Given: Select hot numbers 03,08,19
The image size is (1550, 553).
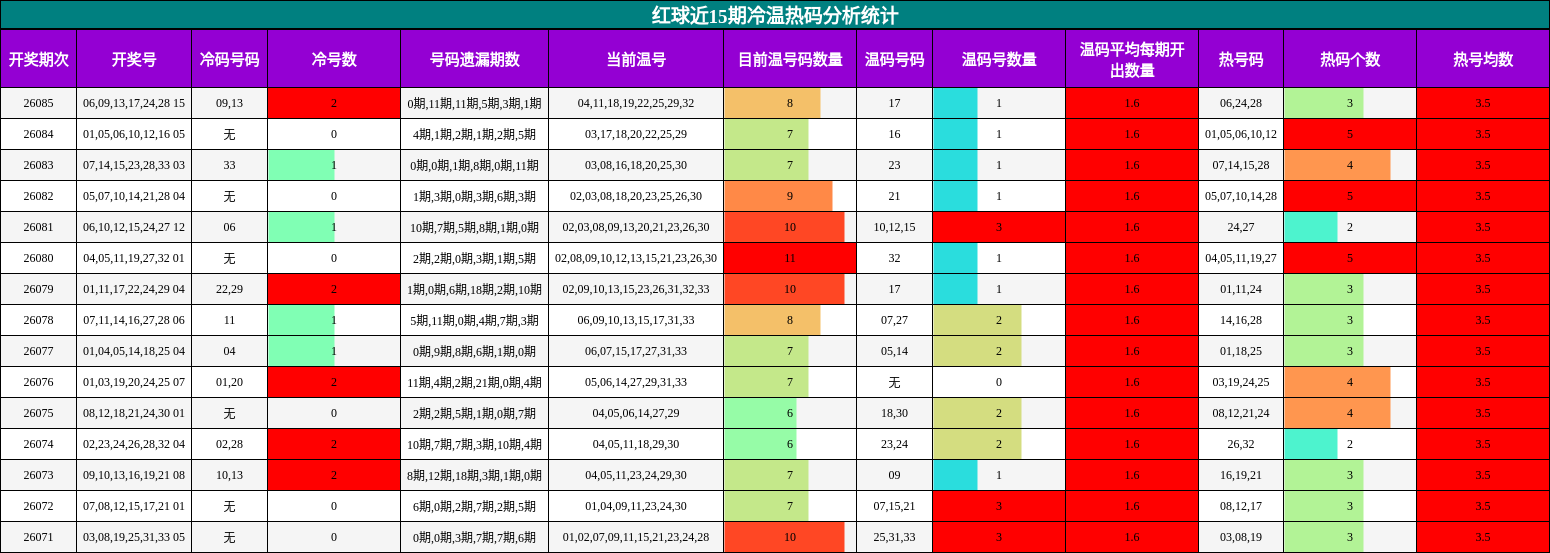Looking at the screenshot, I should (x=1241, y=537).
